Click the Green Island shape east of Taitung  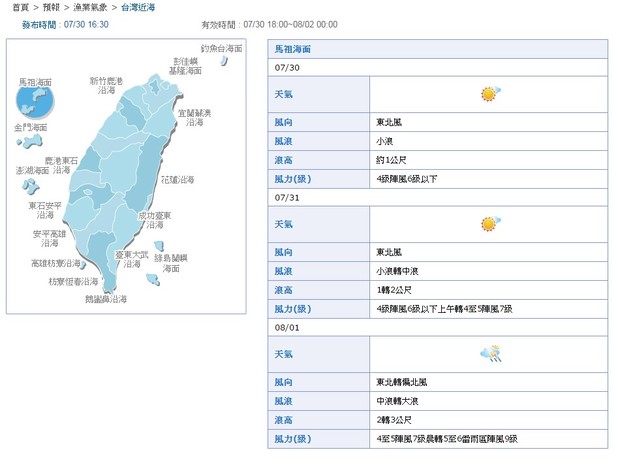(x=158, y=246)
